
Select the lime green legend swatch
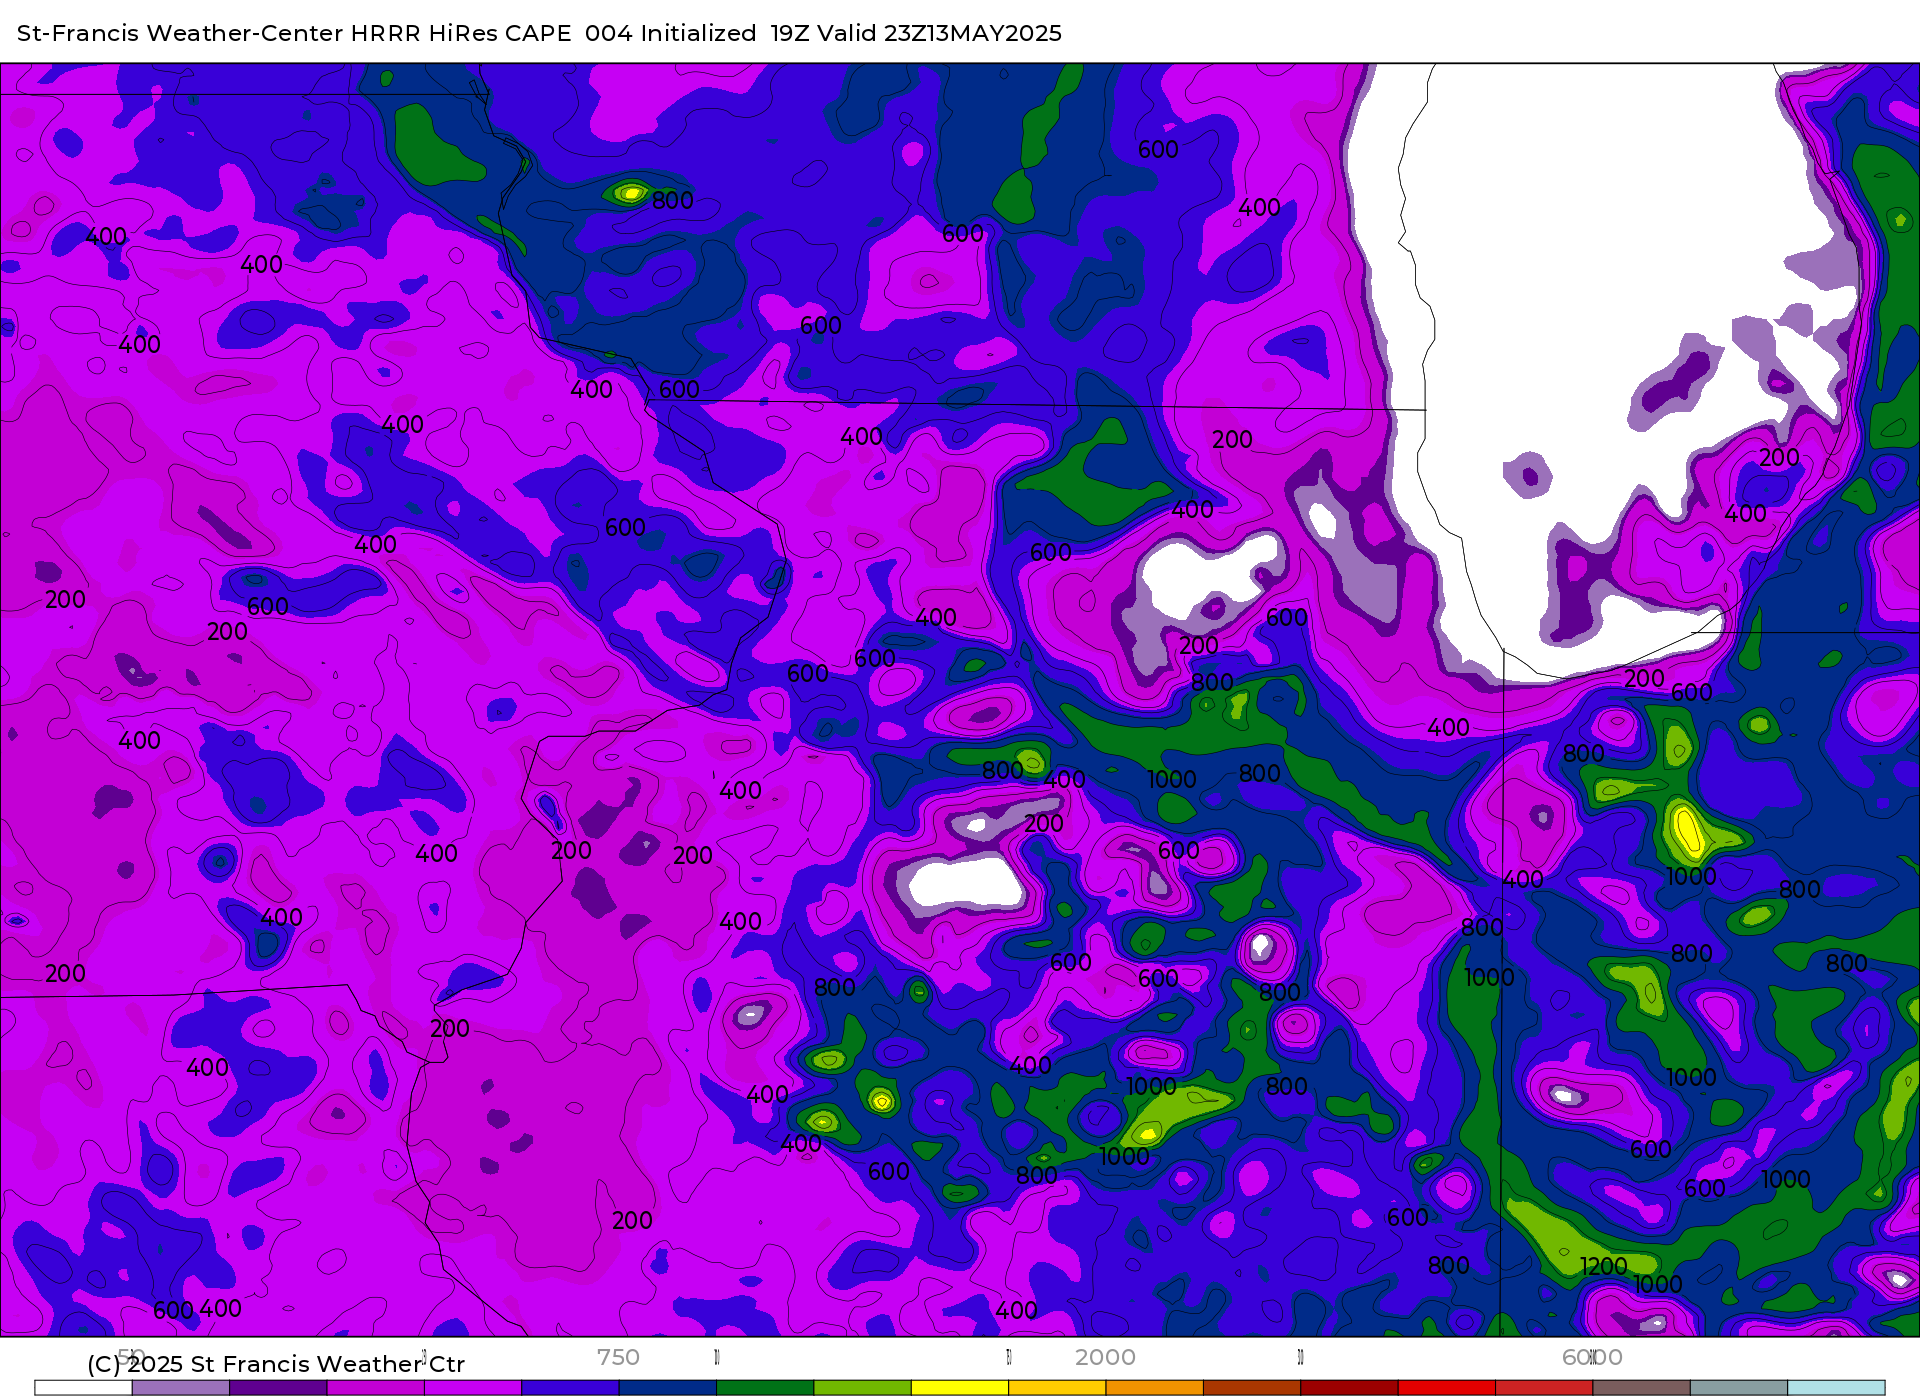863,1388
